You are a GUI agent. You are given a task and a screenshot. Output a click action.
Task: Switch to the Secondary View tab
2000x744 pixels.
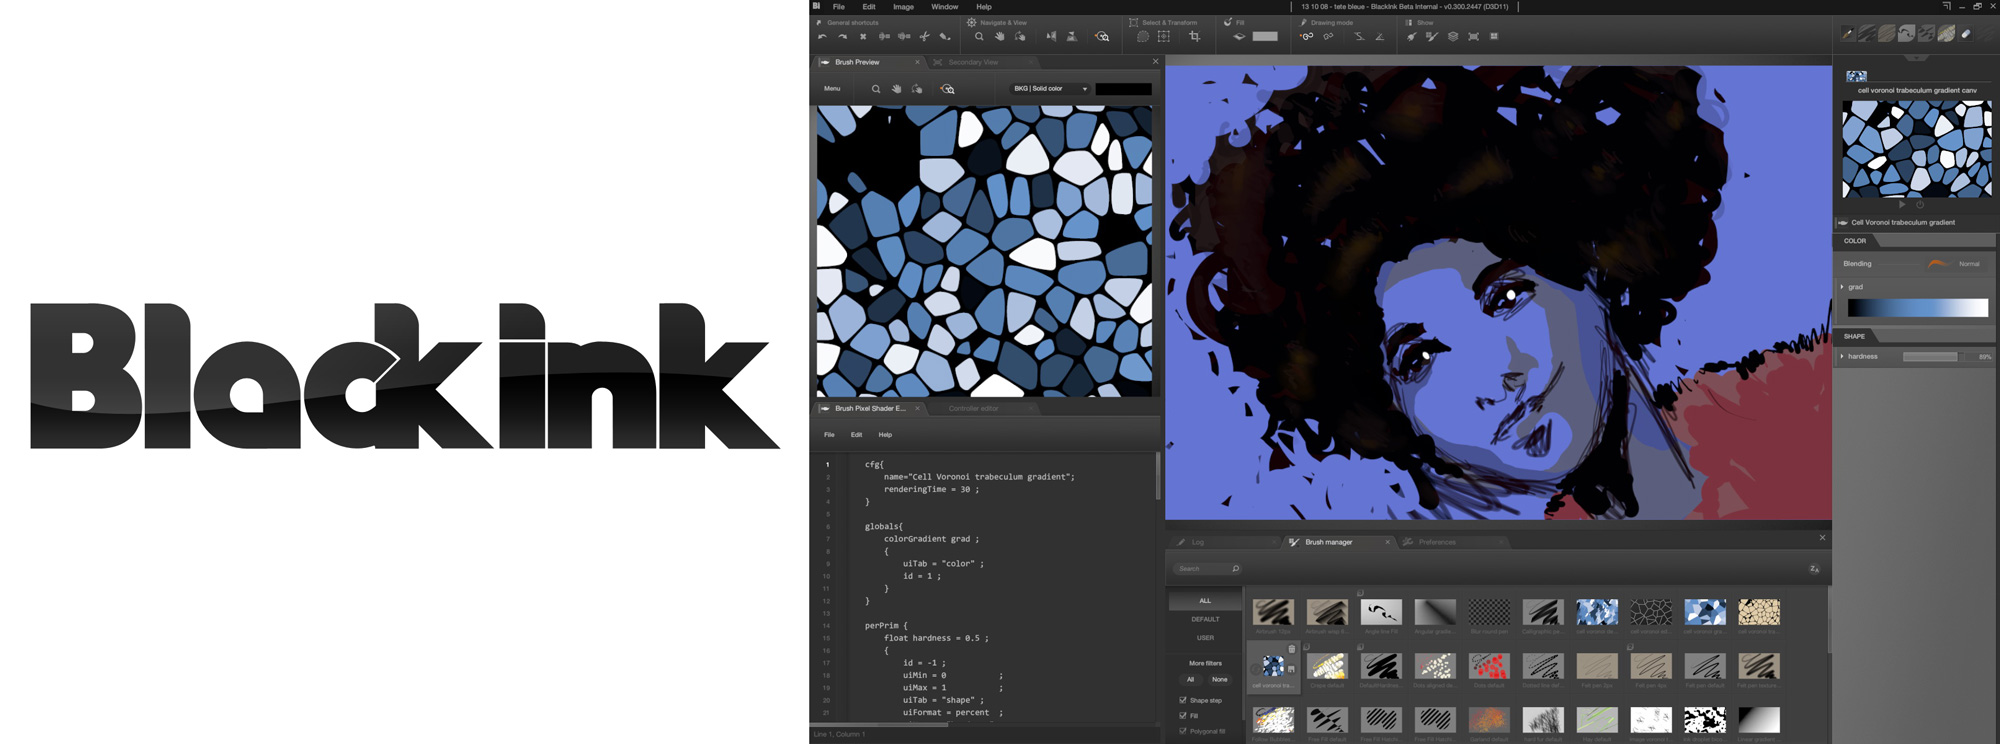pos(973,62)
